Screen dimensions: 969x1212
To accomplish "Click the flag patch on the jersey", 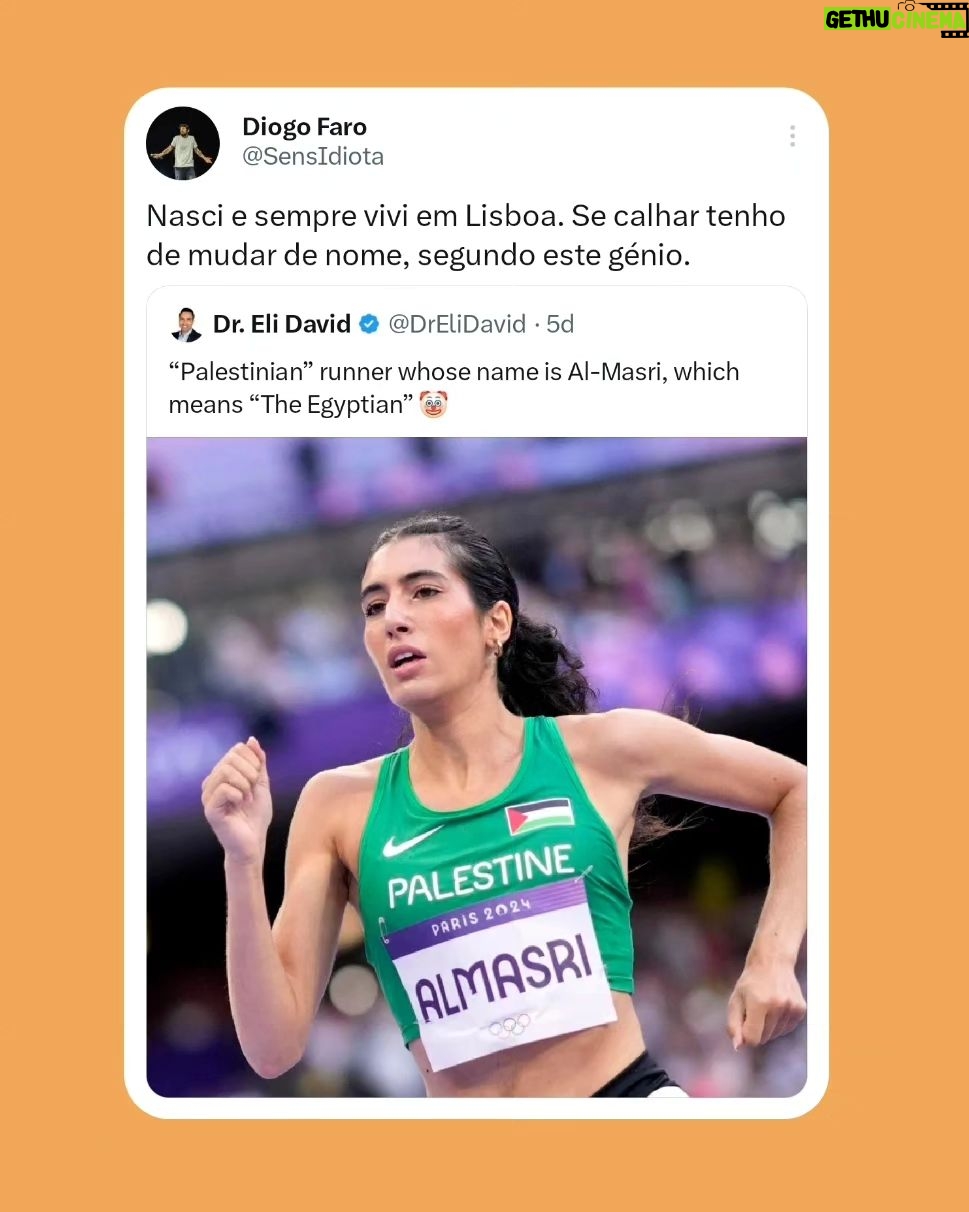I will (x=539, y=816).
